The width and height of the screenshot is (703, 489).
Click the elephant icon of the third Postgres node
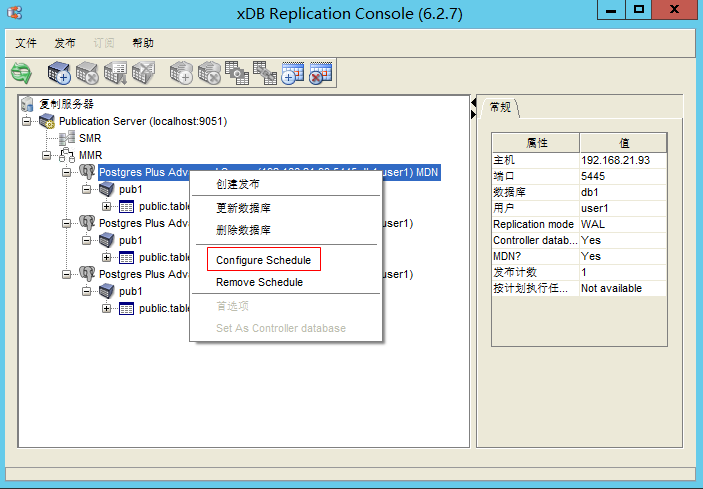87,274
